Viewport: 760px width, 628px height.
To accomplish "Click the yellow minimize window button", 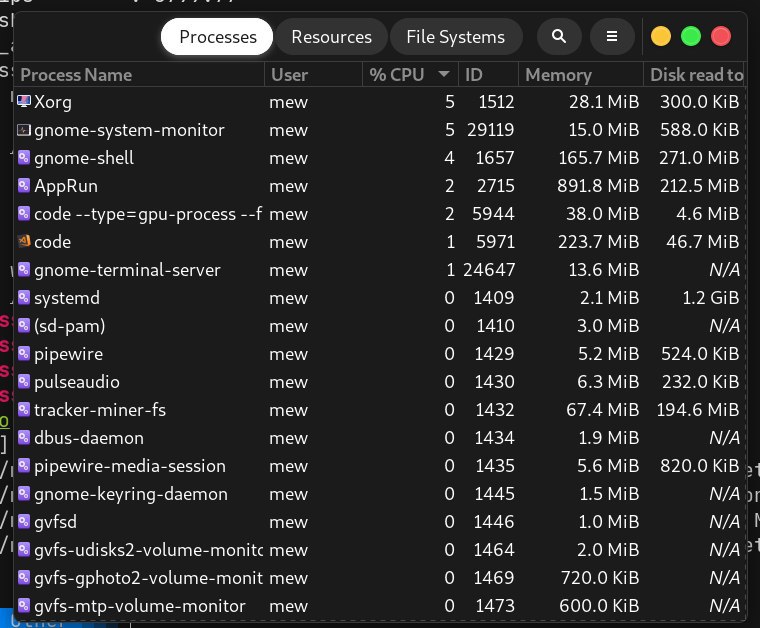I will (661, 36).
